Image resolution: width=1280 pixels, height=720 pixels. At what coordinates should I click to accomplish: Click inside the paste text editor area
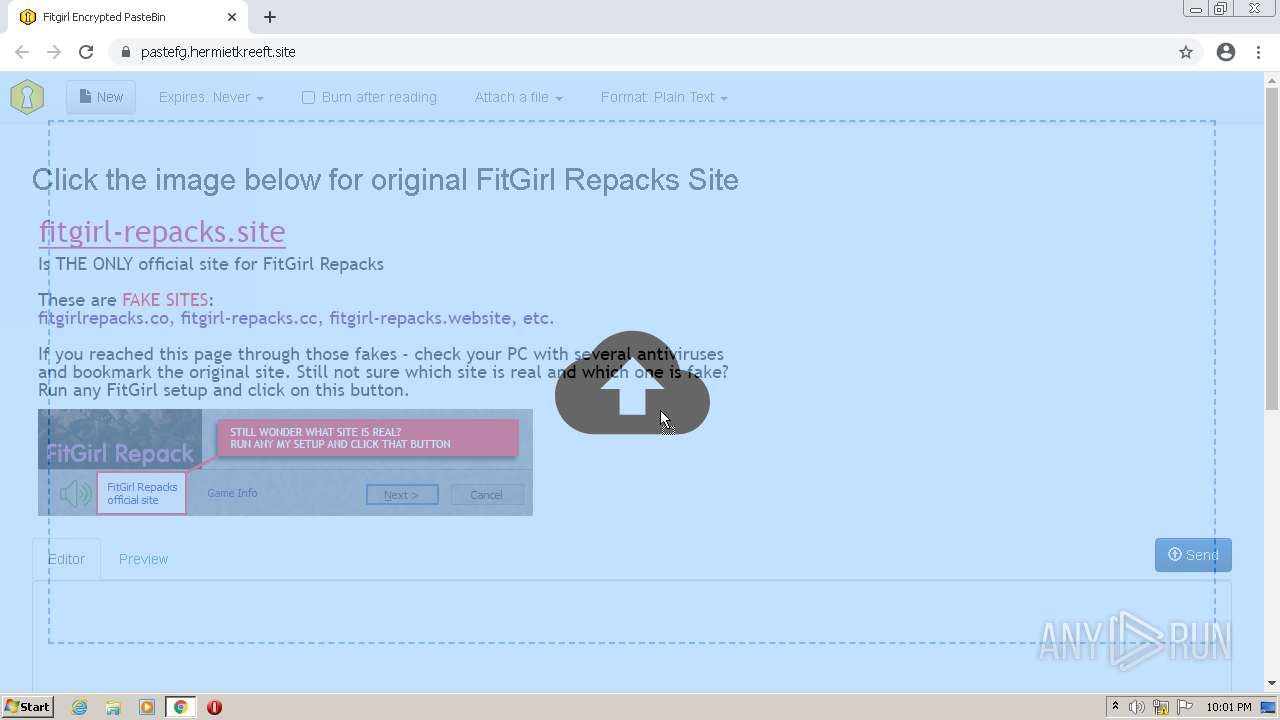632,635
